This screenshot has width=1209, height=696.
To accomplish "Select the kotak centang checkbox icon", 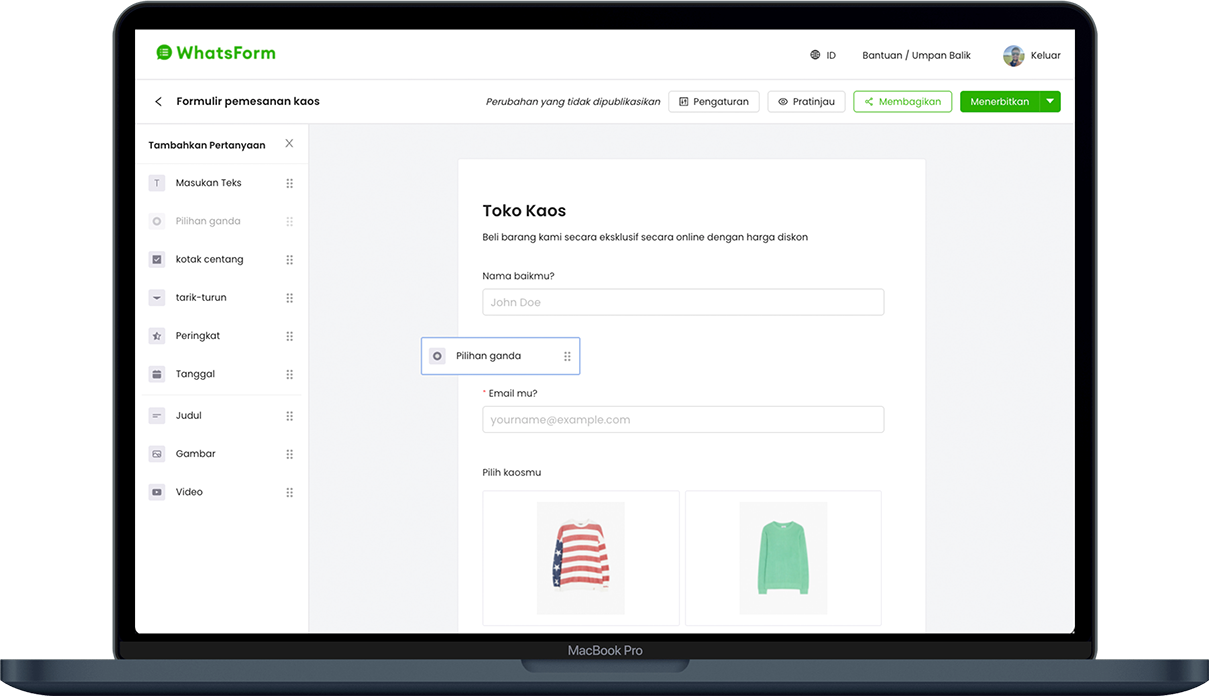I will point(157,260).
